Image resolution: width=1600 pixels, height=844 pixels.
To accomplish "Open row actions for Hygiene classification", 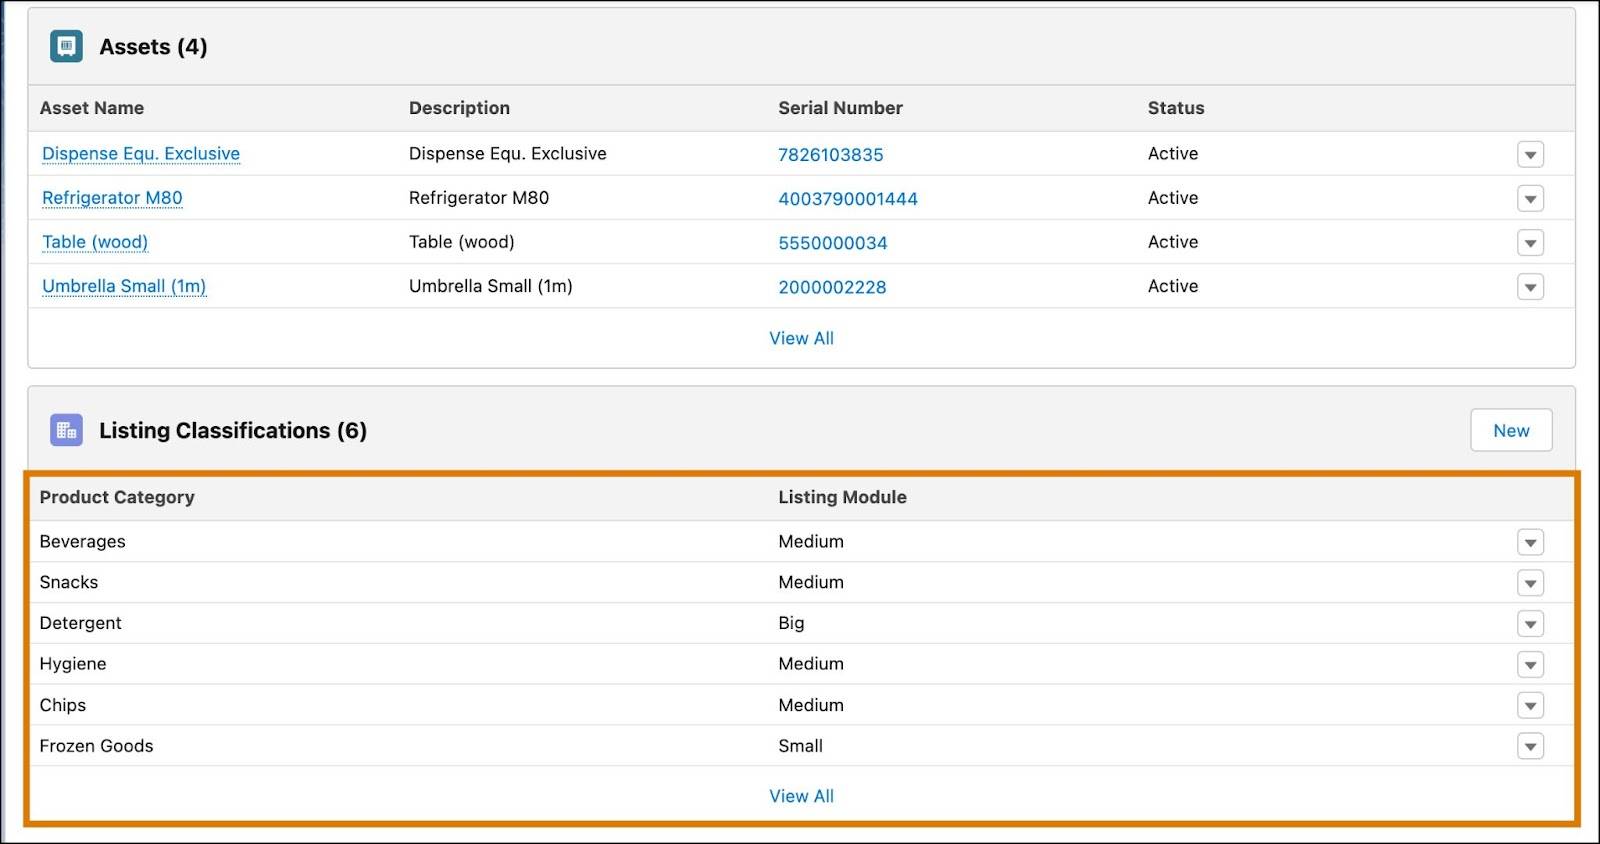I will (1530, 664).
